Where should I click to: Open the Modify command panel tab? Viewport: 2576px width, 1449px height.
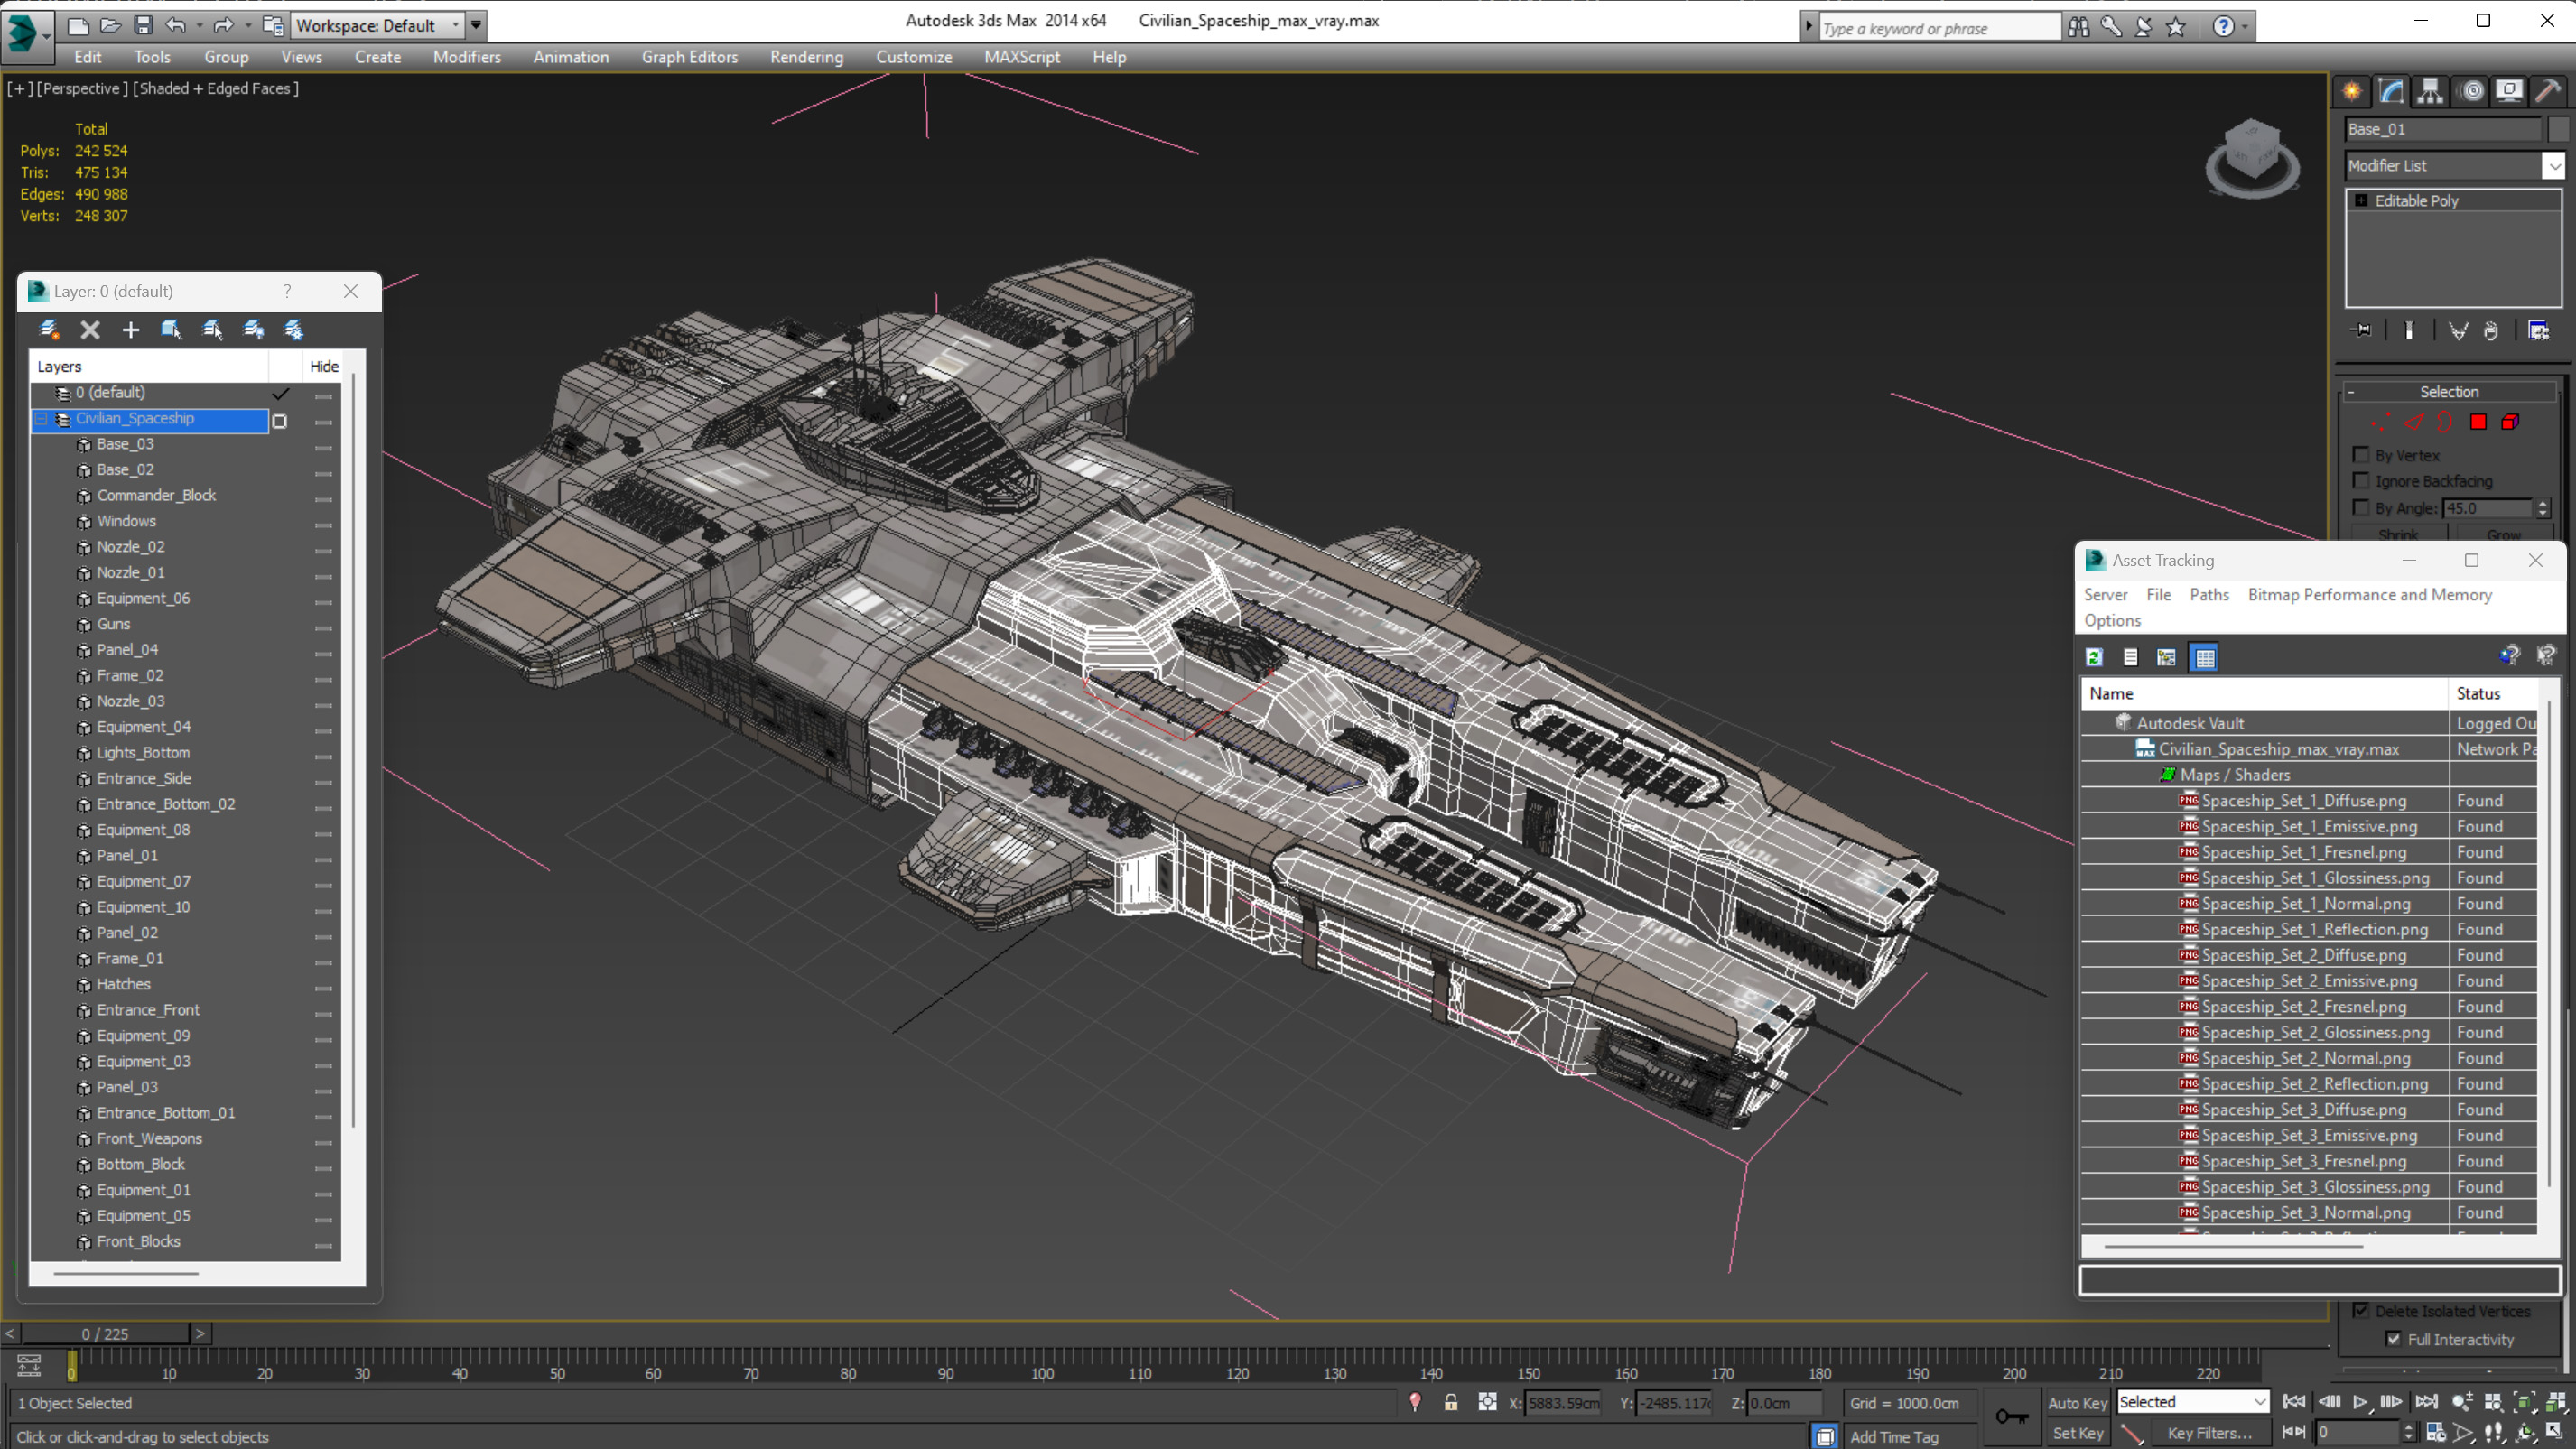[2391, 92]
